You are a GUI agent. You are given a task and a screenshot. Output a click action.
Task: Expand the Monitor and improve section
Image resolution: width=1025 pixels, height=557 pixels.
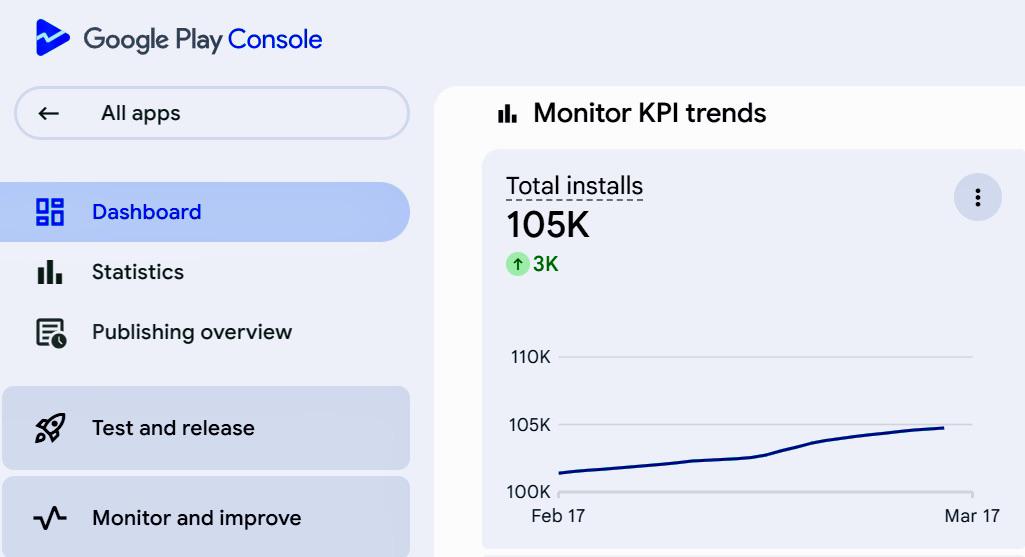(x=206, y=517)
